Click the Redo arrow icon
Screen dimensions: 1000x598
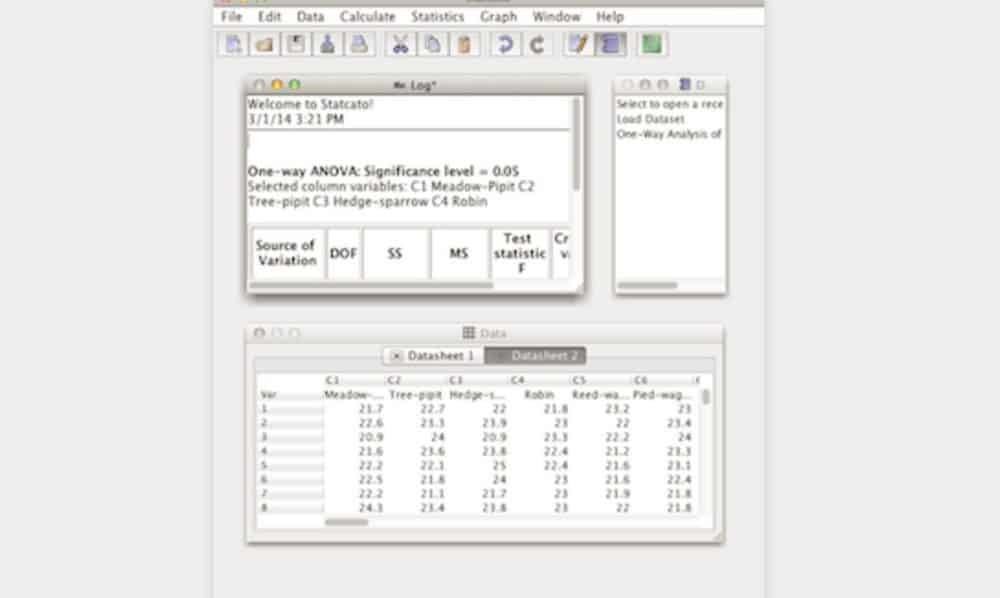click(537, 44)
